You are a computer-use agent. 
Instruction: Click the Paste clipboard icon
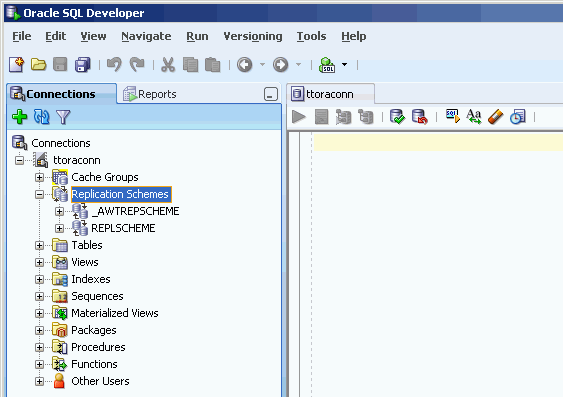point(213,65)
